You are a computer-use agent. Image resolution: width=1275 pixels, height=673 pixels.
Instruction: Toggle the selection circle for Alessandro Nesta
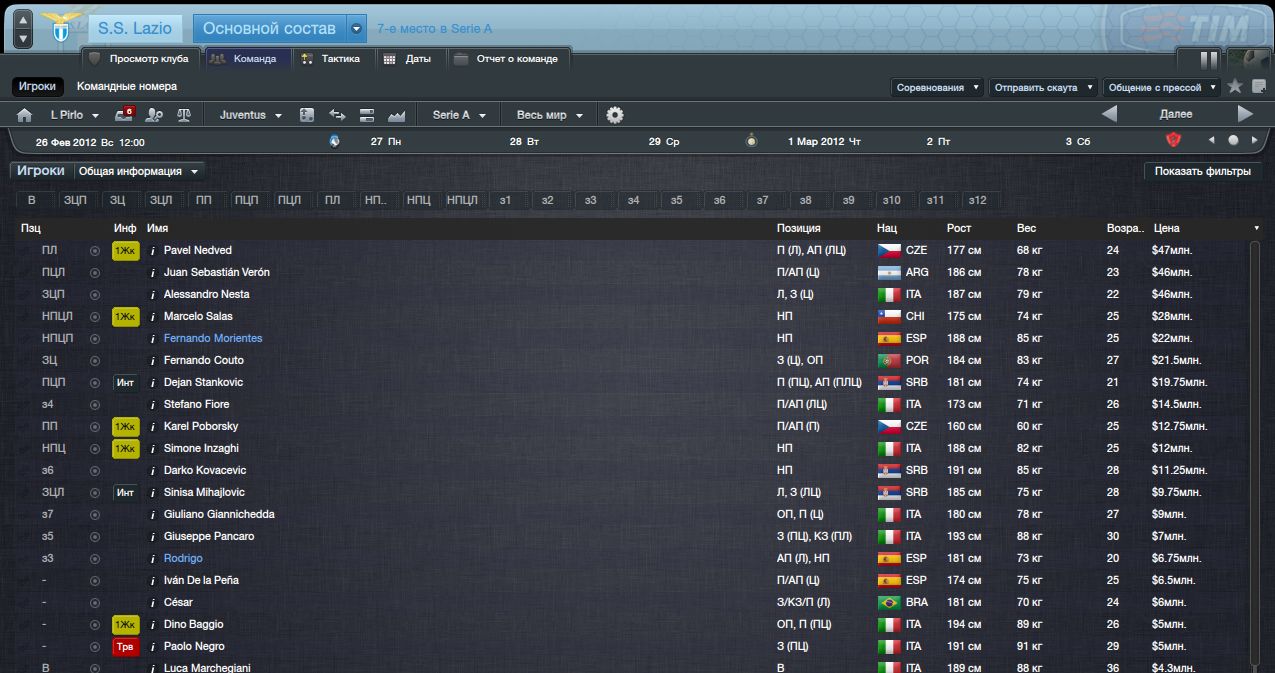(x=95, y=294)
